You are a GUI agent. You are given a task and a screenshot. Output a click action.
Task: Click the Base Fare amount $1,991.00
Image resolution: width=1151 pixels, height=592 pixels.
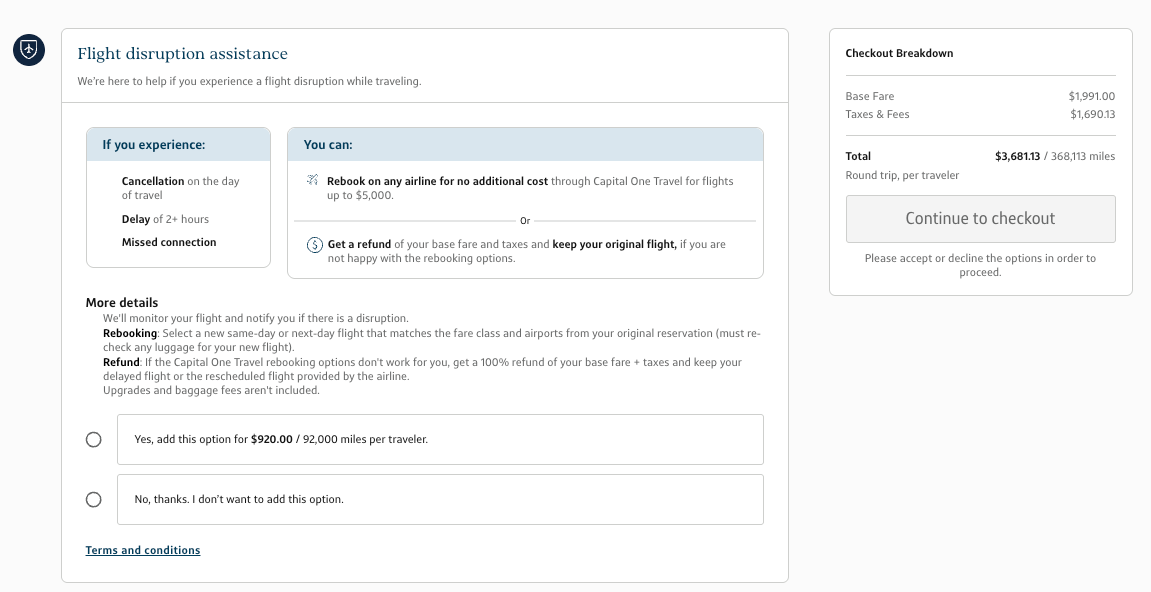pyautogui.click(x=1090, y=96)
